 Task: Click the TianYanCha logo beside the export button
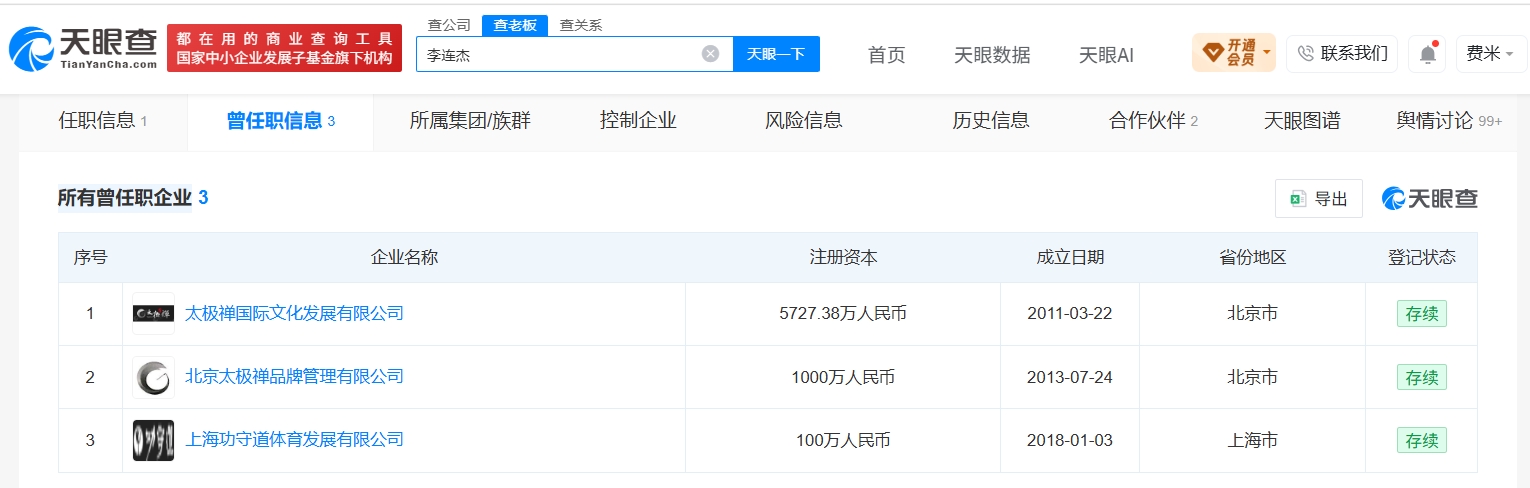[x=1429, y=198]
